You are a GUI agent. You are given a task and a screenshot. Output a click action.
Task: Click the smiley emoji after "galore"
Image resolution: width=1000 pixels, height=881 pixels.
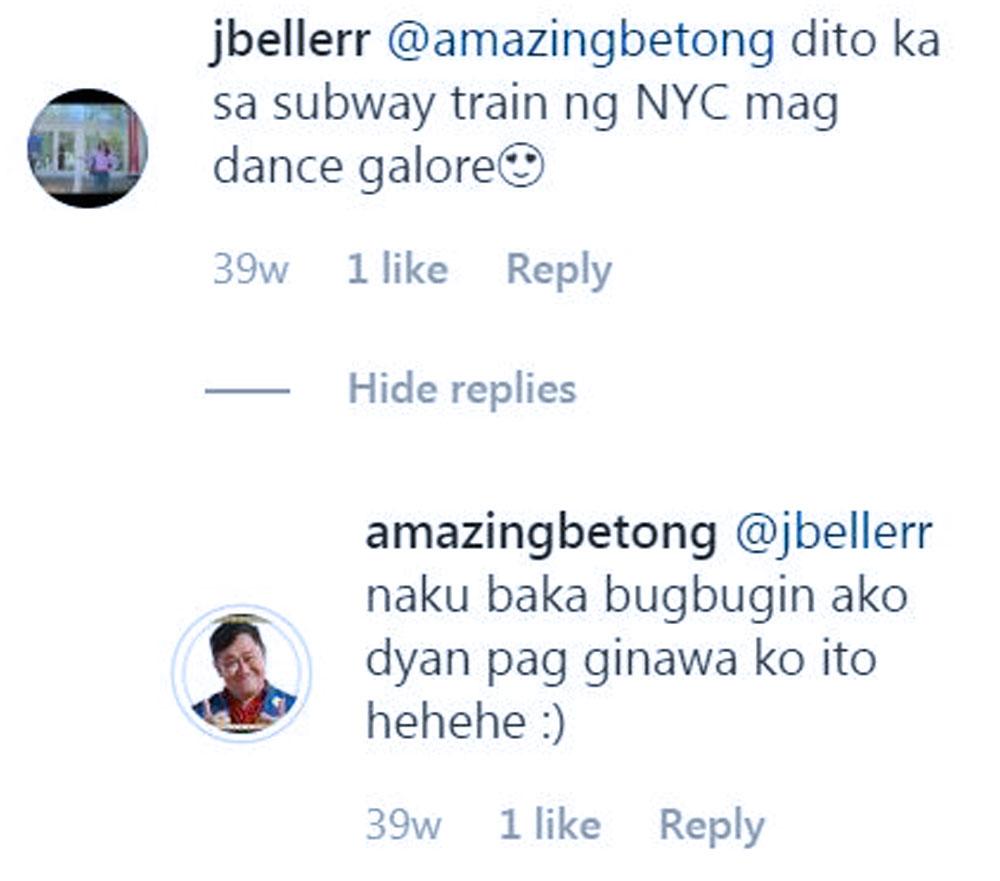520,168
